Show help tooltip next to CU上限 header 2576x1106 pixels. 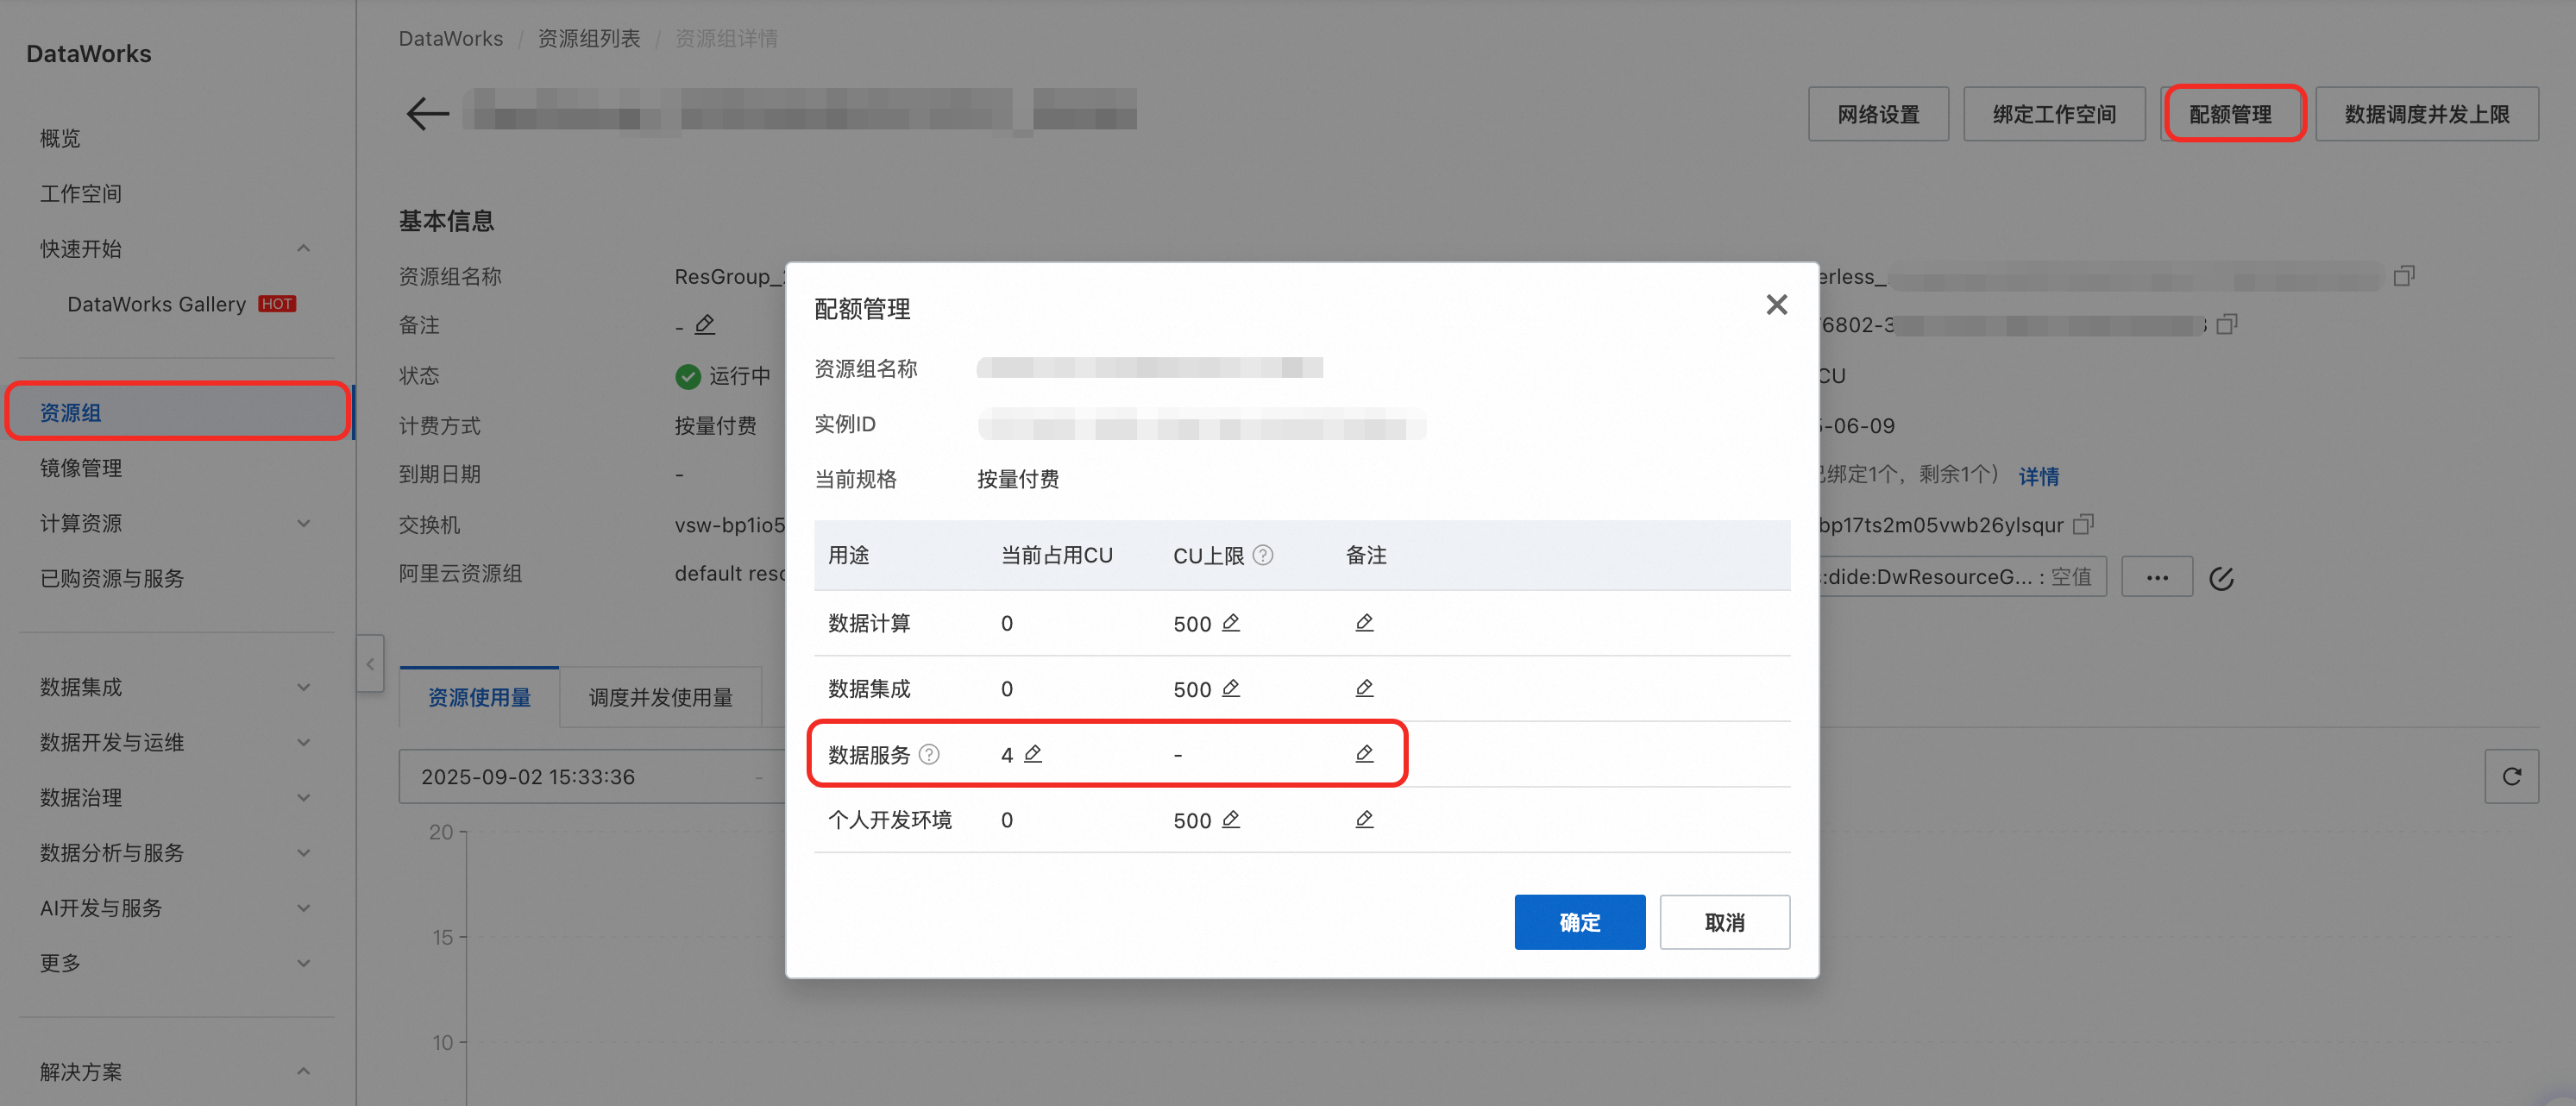click(x=1263, y=555)
